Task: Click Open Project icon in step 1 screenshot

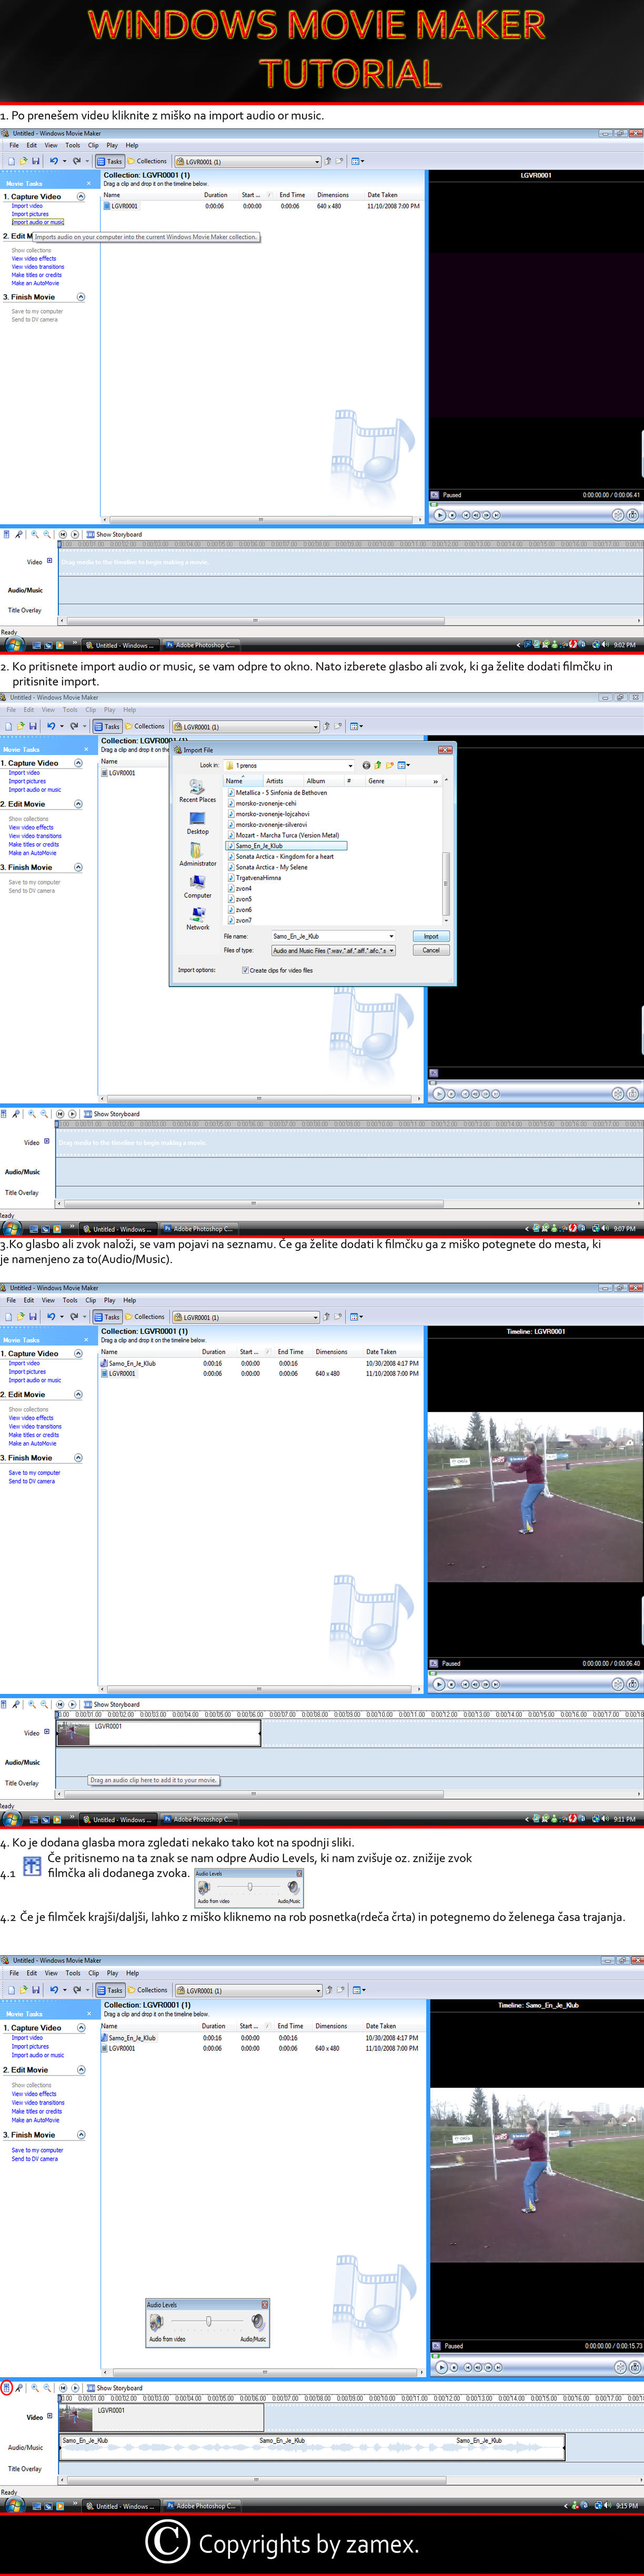Action: tap(23, 160)
